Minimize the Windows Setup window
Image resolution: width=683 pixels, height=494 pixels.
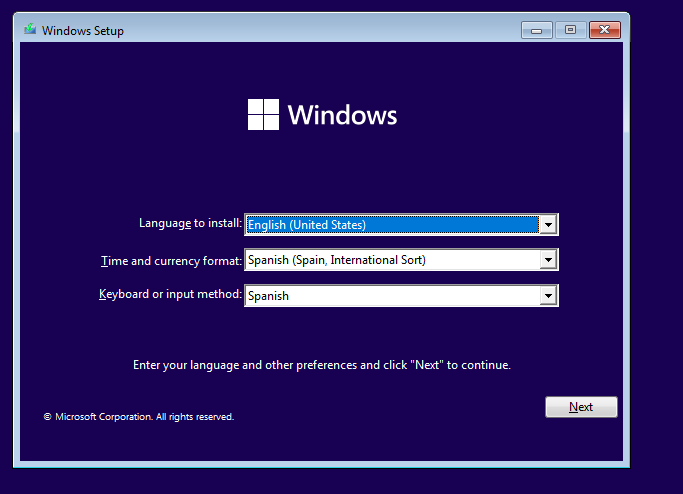coord(537,30)
